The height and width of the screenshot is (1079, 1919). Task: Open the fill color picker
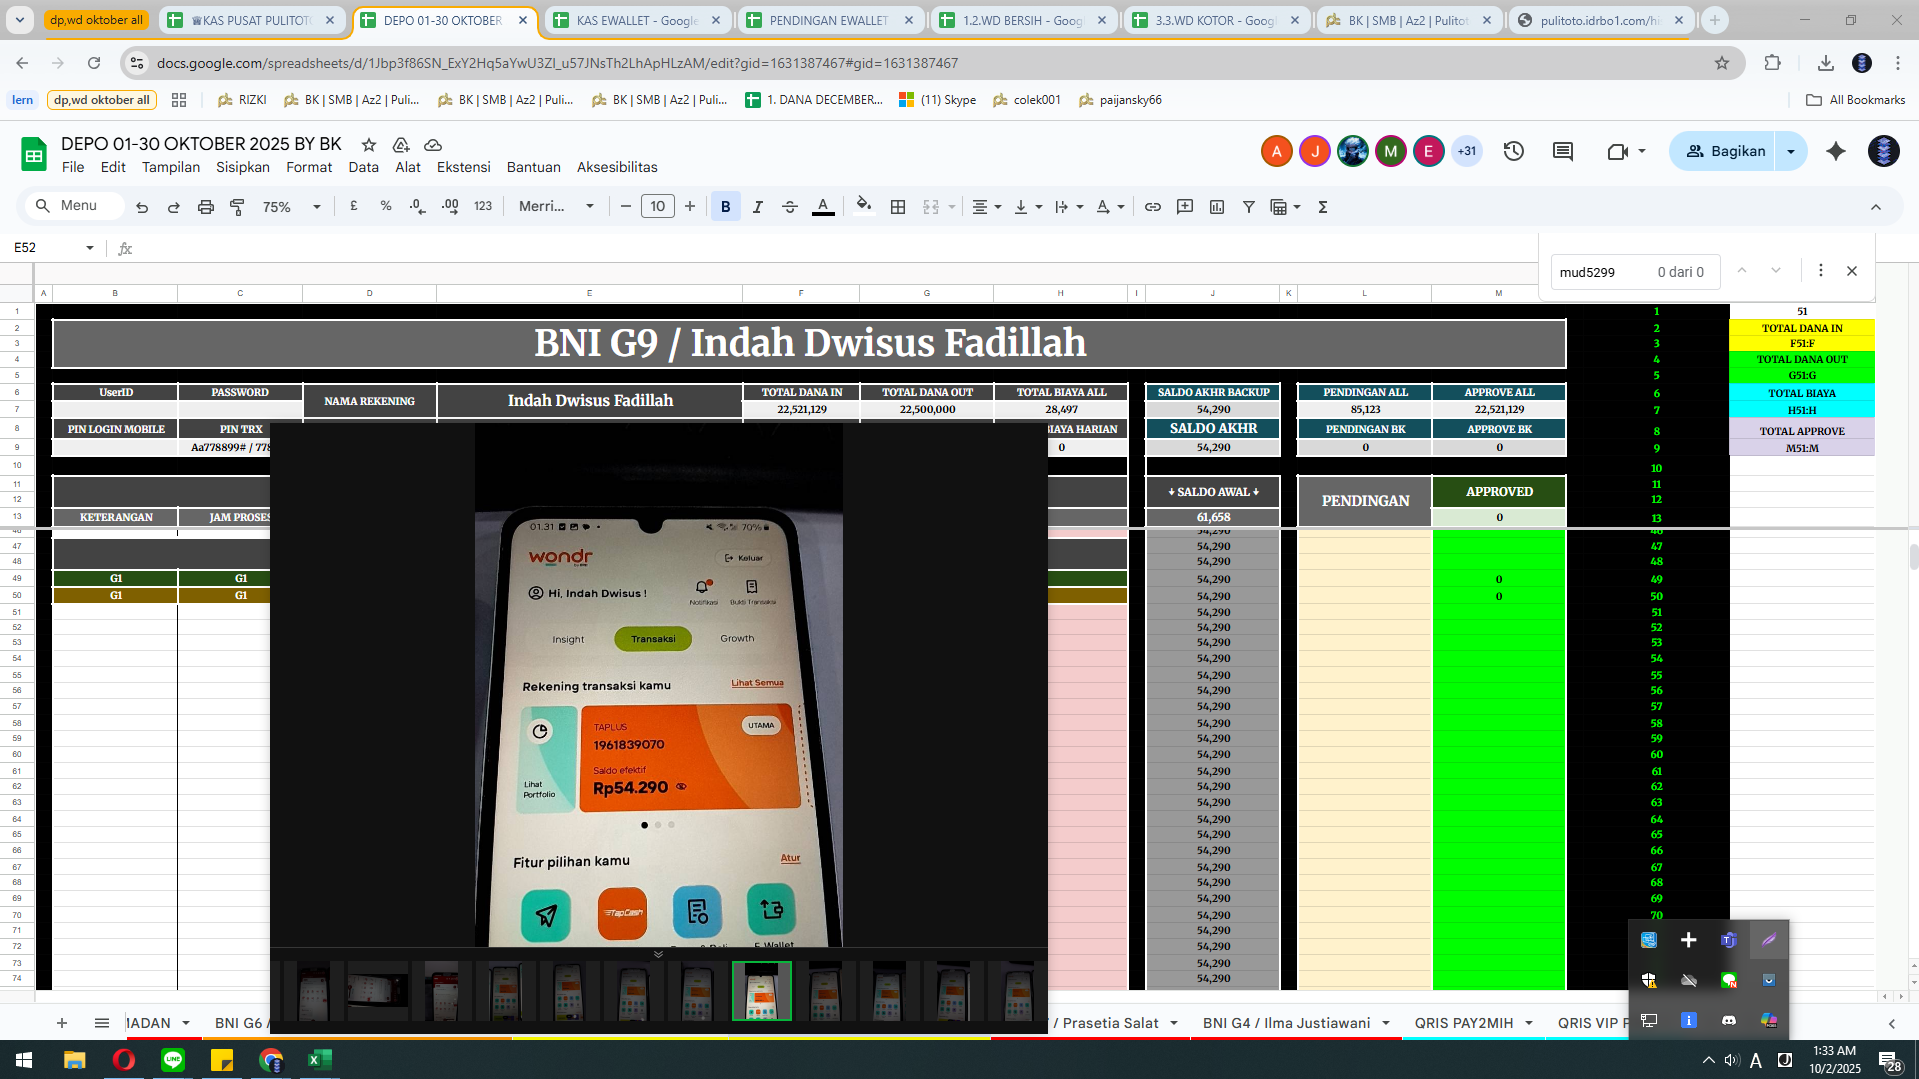coord(864,206)
